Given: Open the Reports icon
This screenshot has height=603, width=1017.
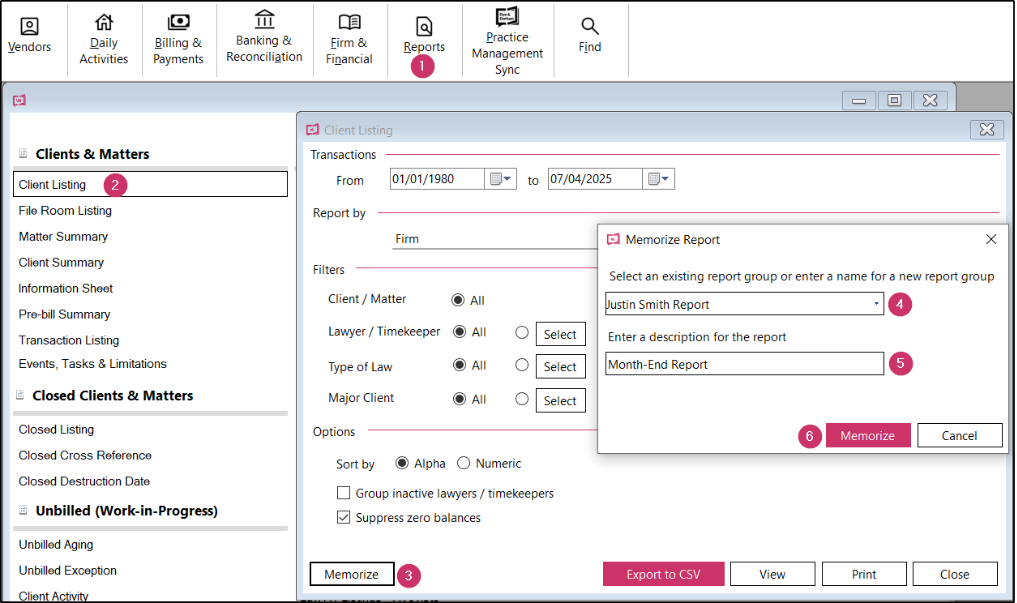Looking at the screenshot, I should (x=424, y=27).
